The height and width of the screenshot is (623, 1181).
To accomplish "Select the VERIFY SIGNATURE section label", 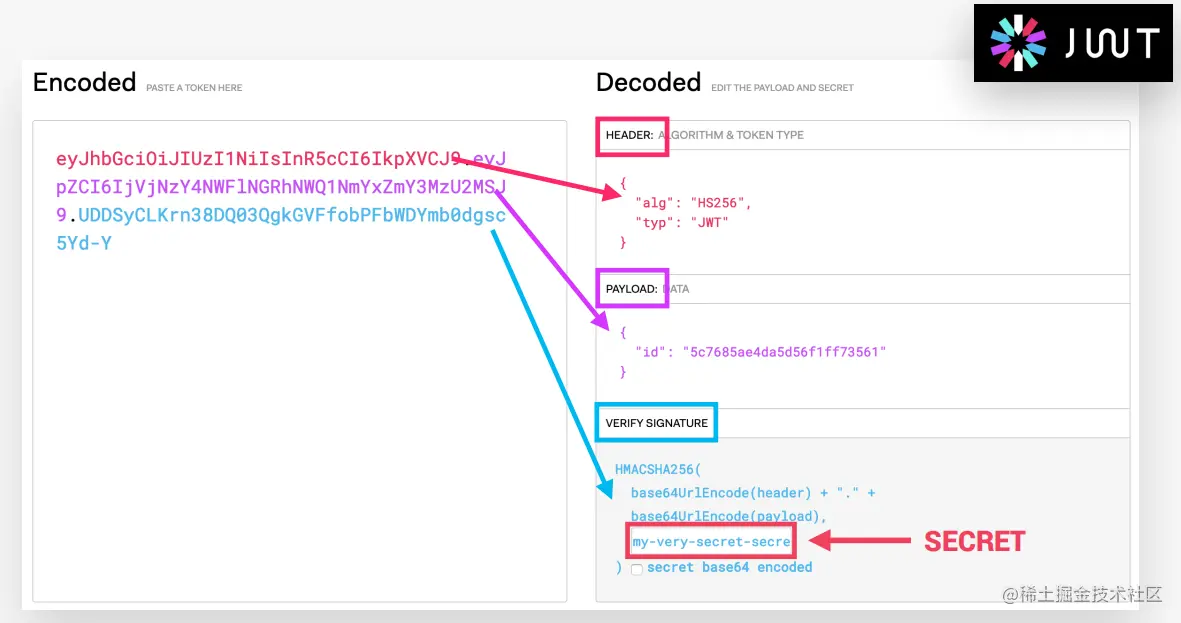I will pyautogui.click(x=656, y=424).
